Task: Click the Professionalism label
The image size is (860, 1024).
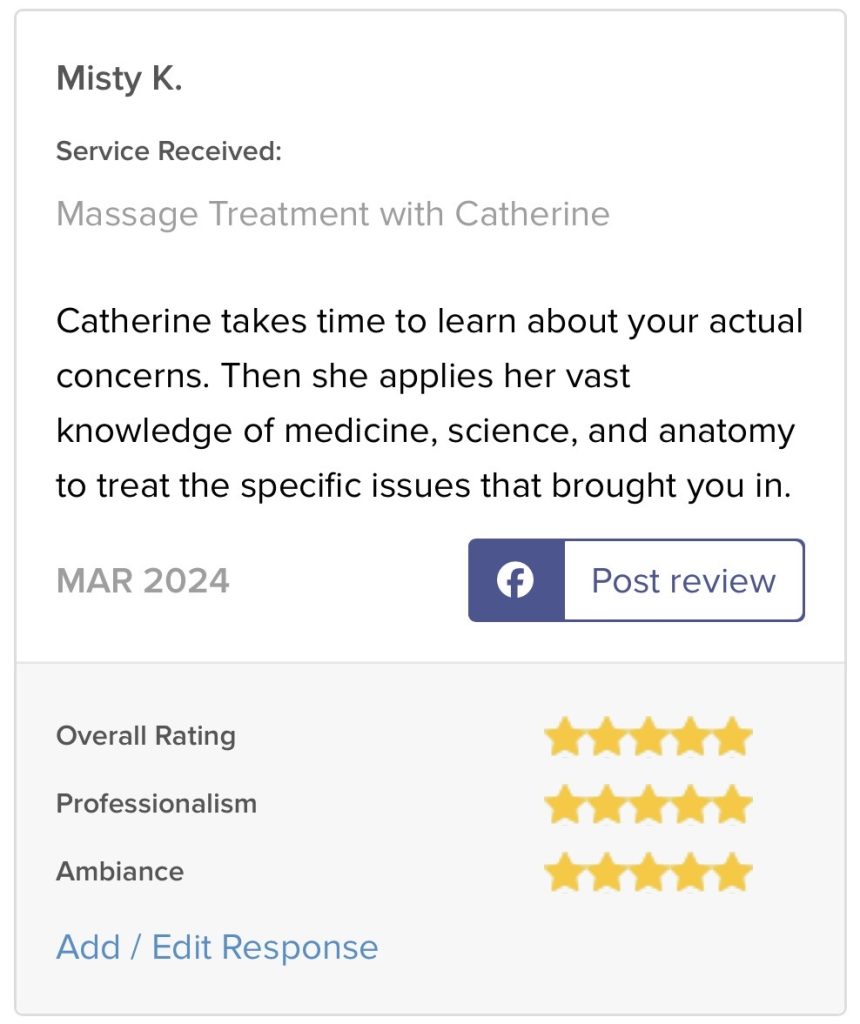Action: point(156,804)
